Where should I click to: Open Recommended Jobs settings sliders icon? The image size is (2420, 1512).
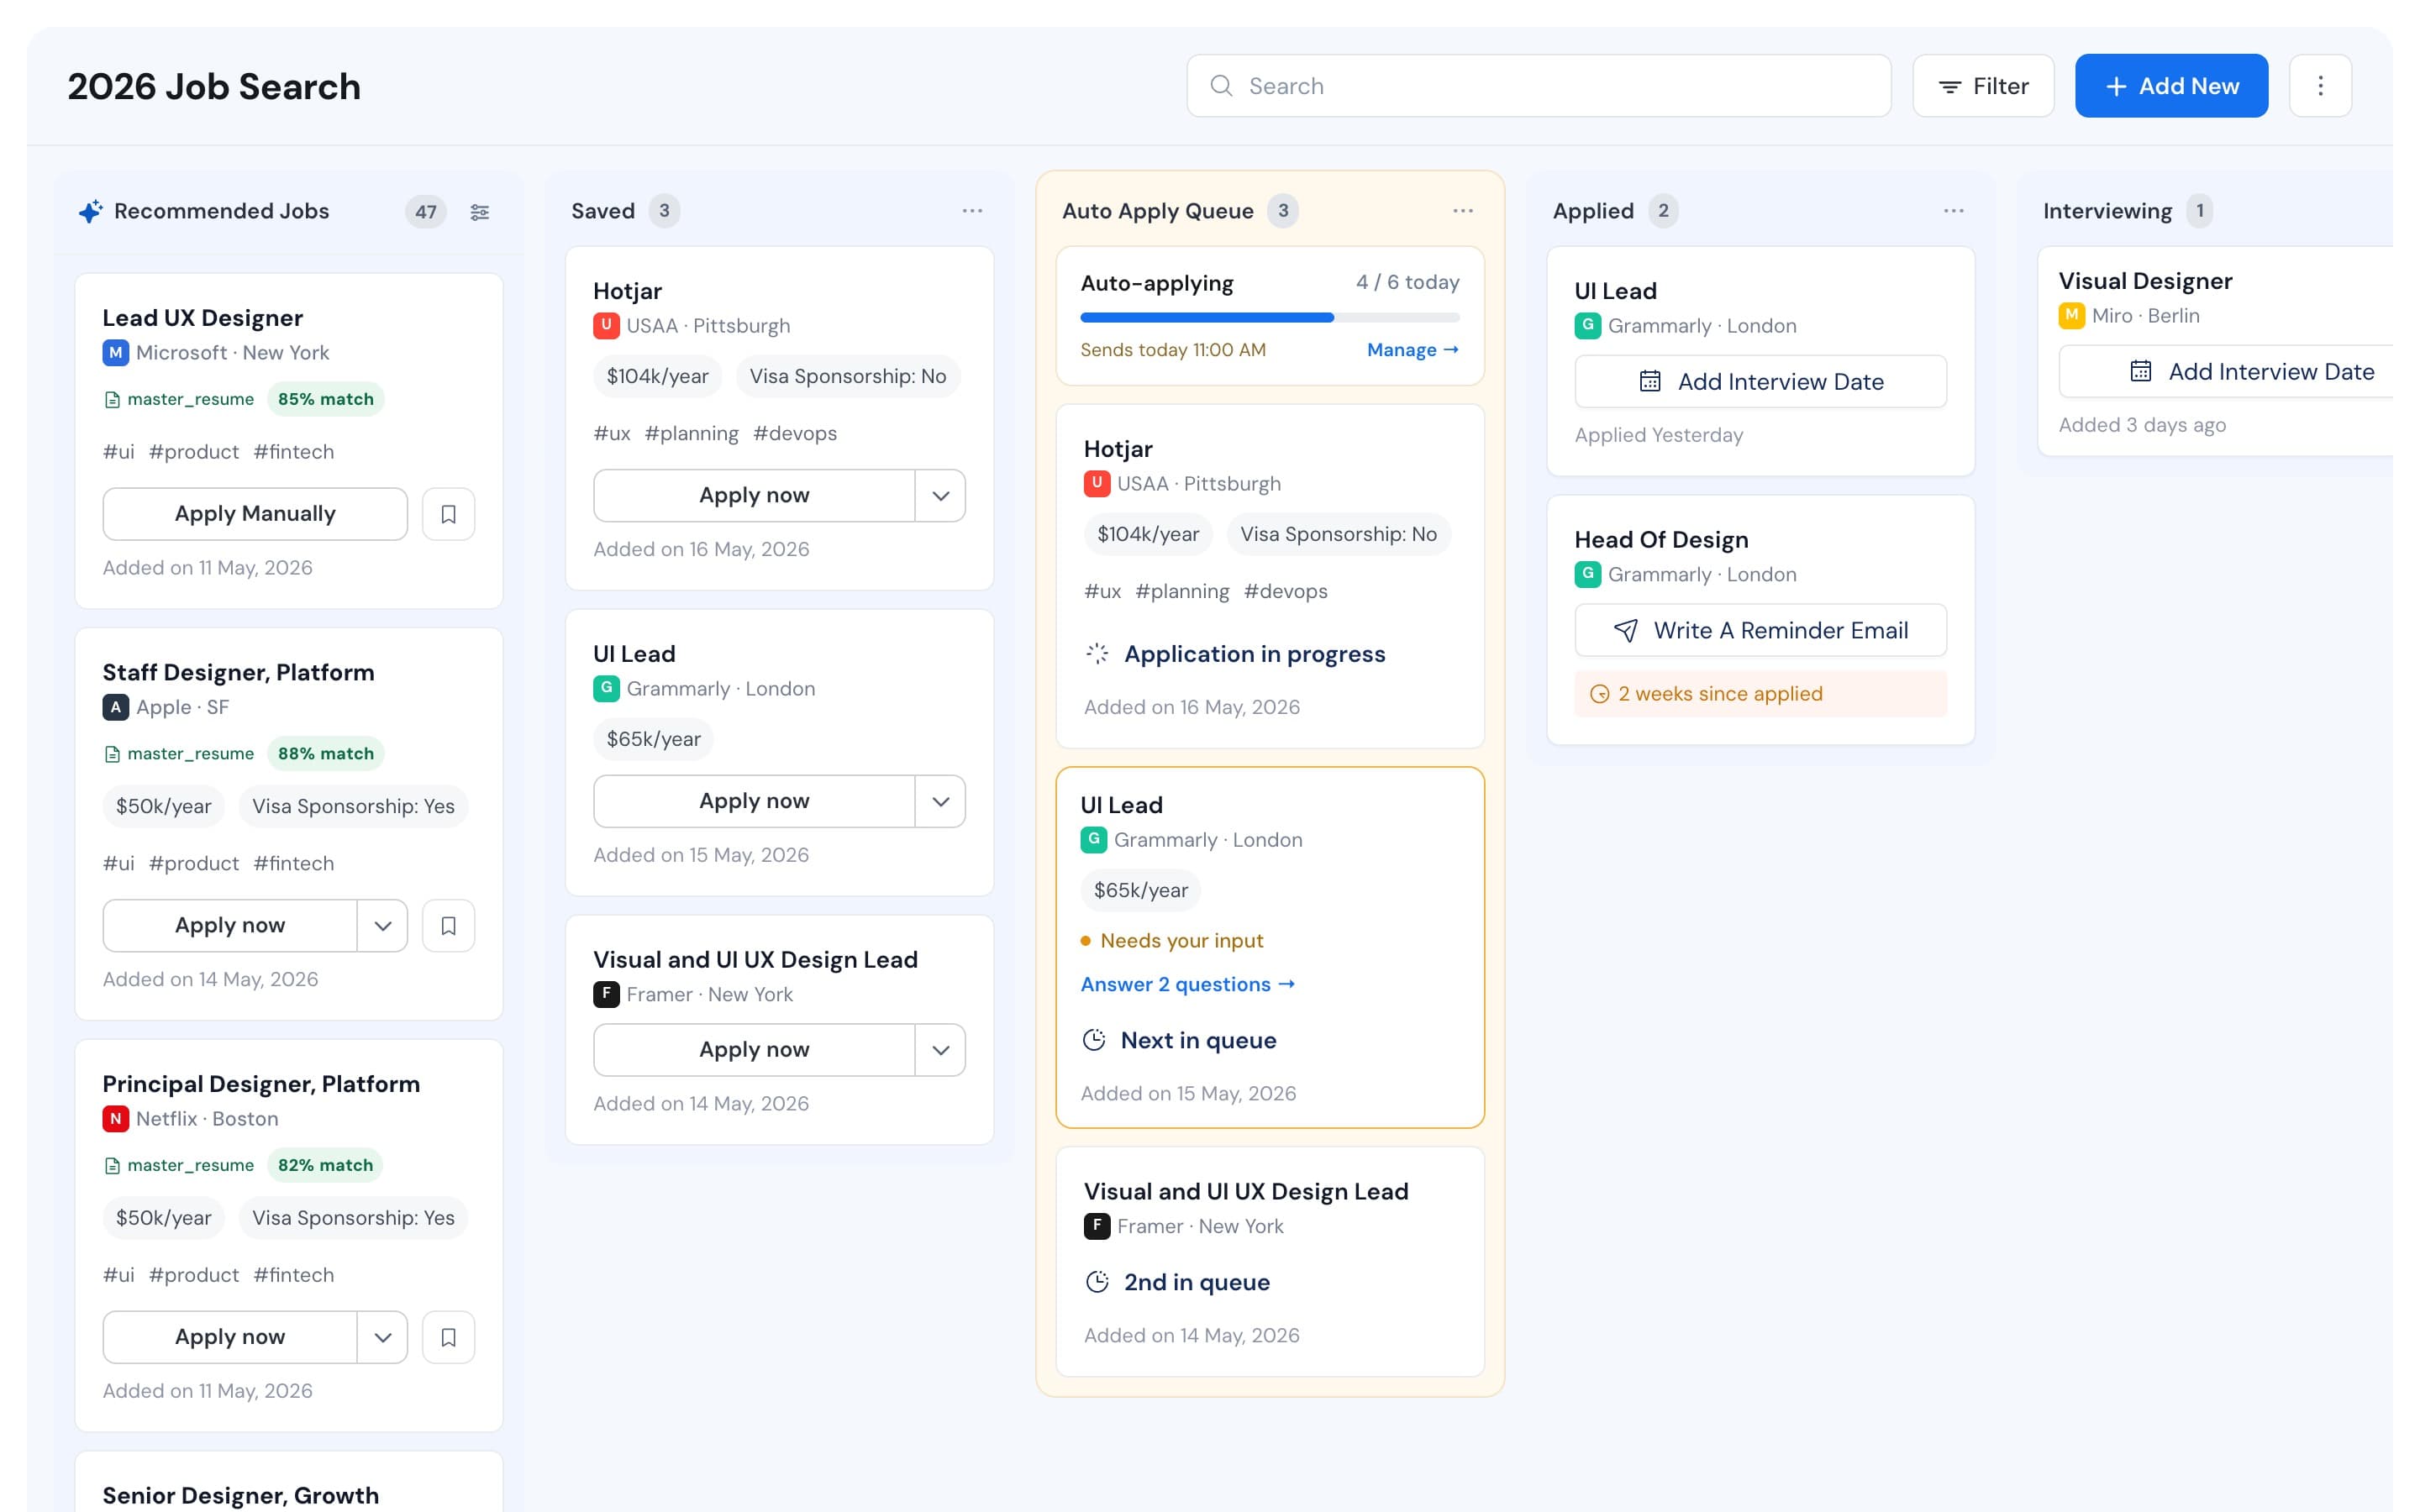point(480,212)
